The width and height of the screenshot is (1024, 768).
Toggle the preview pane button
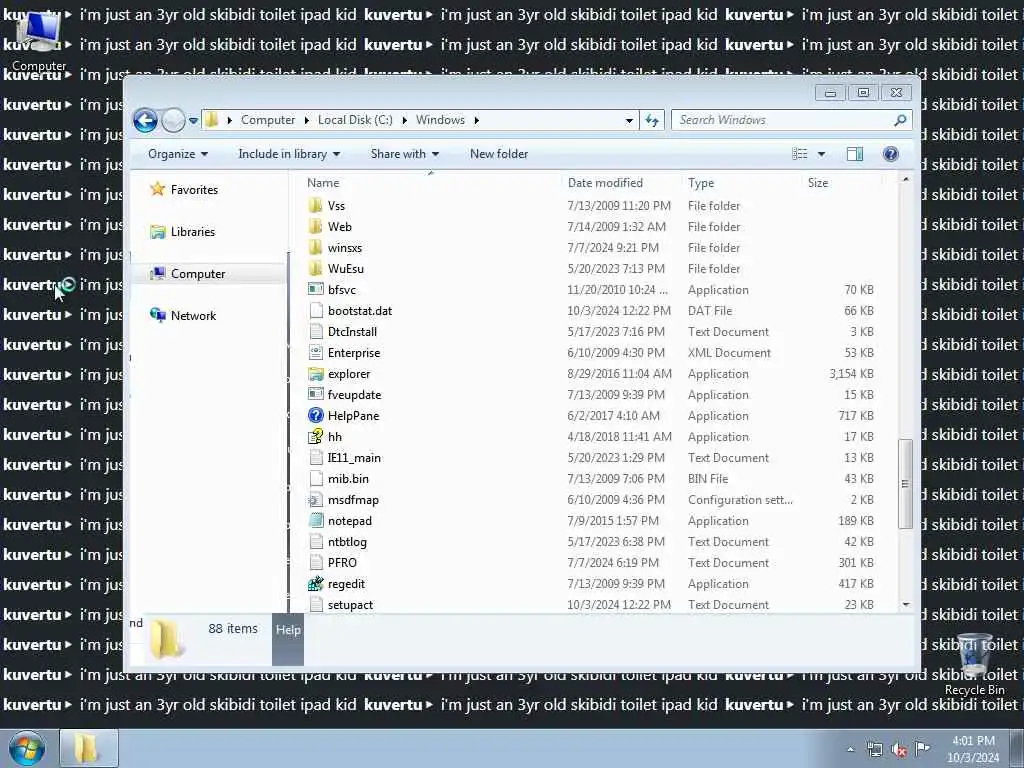[855, 154]
